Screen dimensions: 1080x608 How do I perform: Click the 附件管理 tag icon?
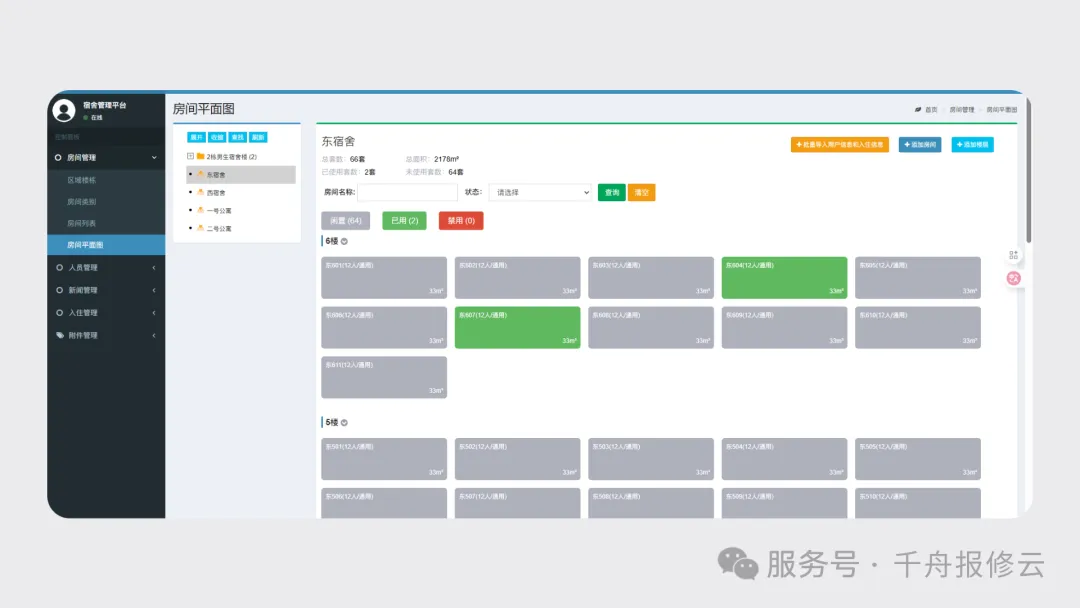(60, 335)
